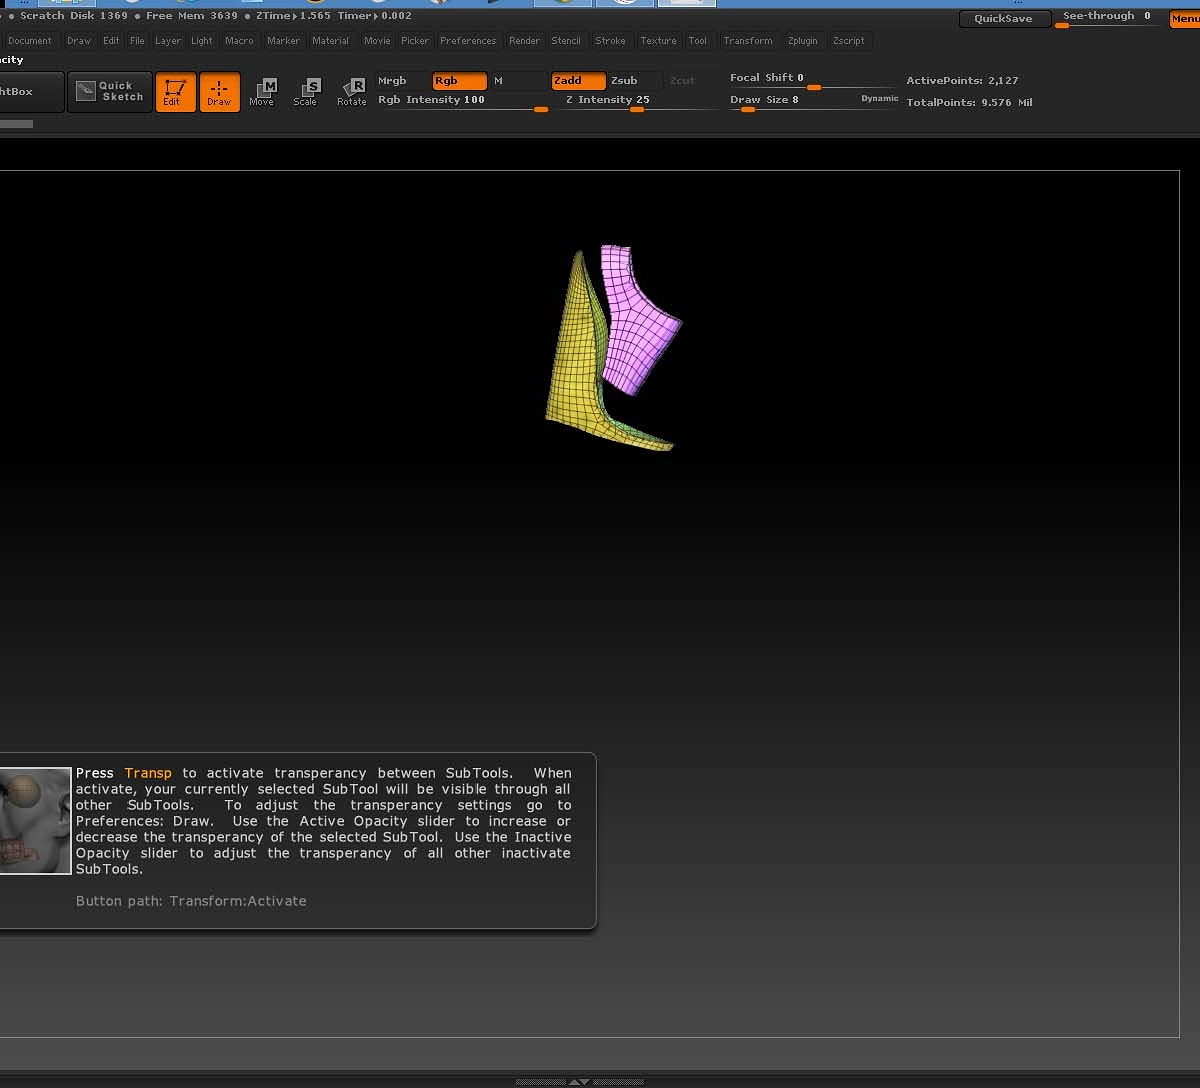The height and width of the screenshot is (1088, 1200).
Task: Click the 'Free Mem 3639' status text
Action: 192,16
